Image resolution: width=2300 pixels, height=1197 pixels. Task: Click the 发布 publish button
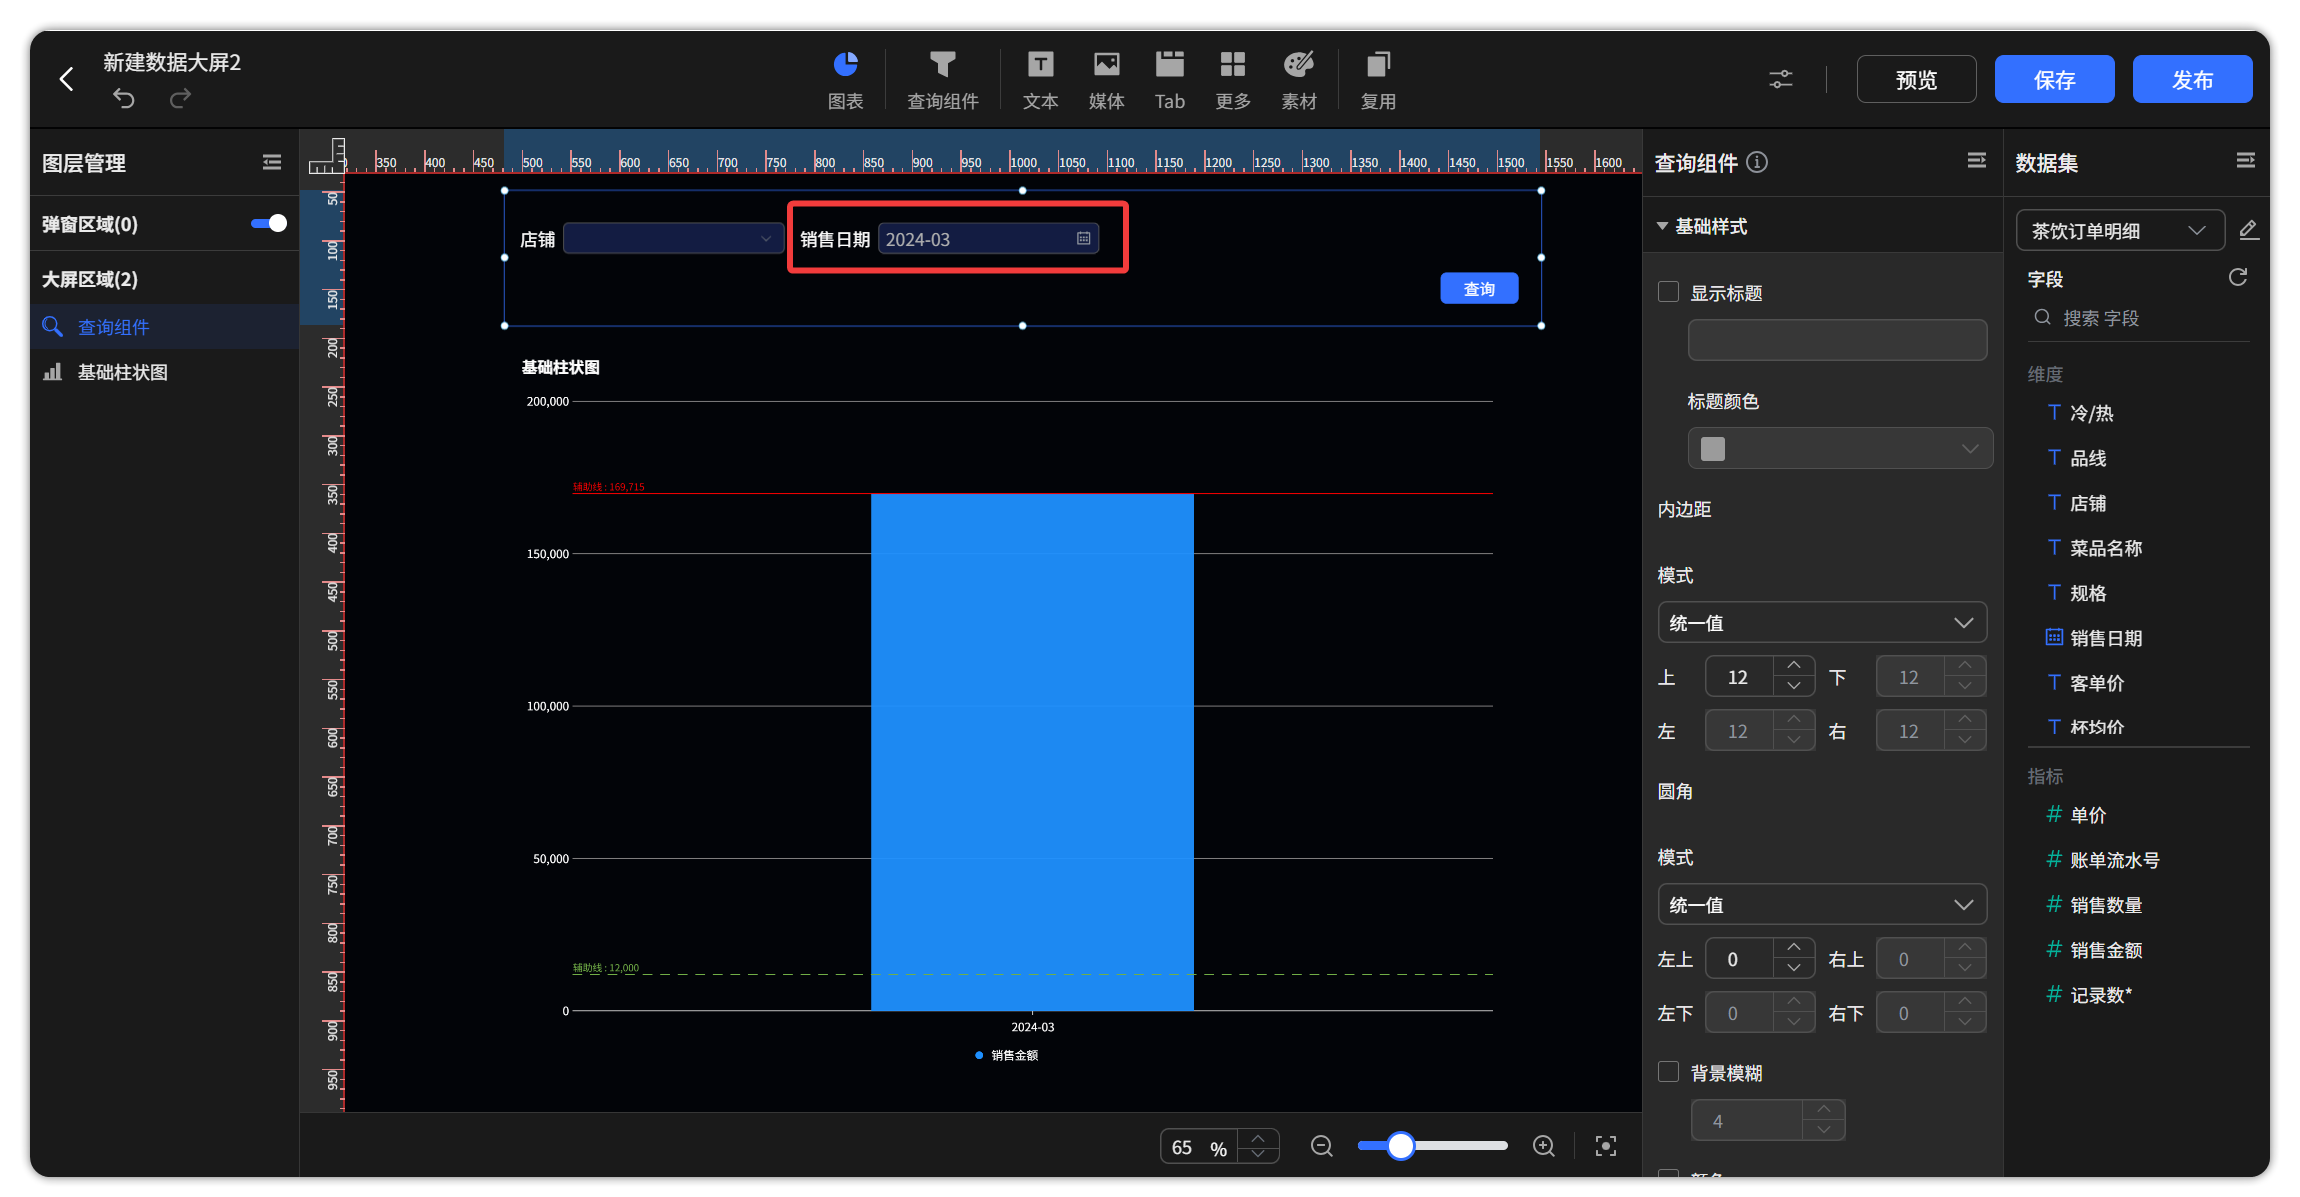click(2192, 79)
